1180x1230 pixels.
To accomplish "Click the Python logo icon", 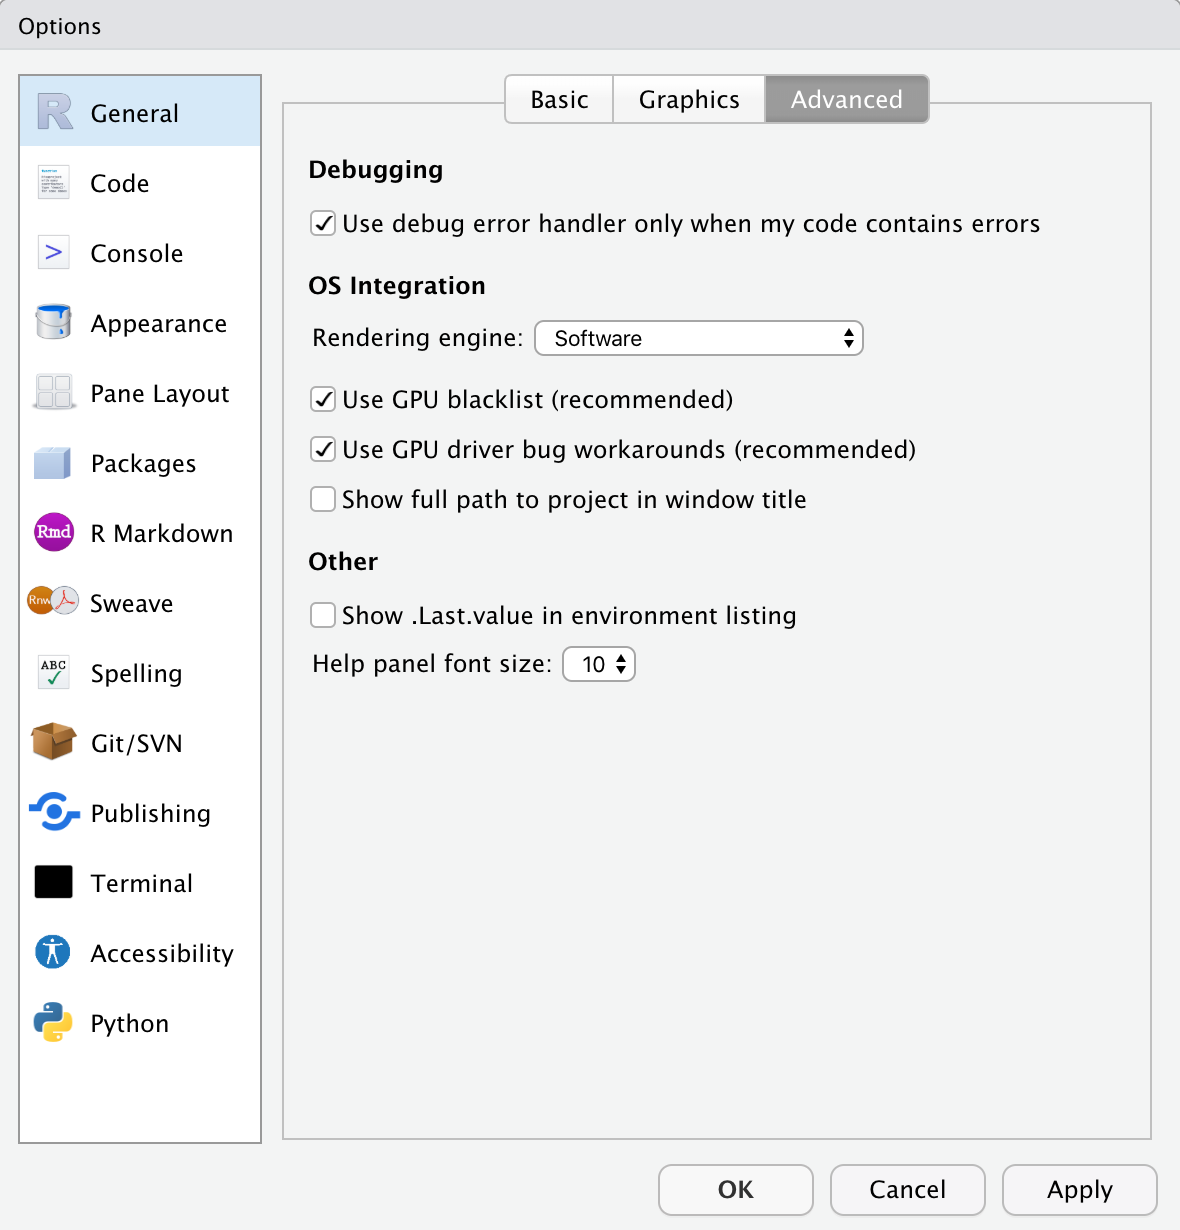I will tap(52, 1022).
